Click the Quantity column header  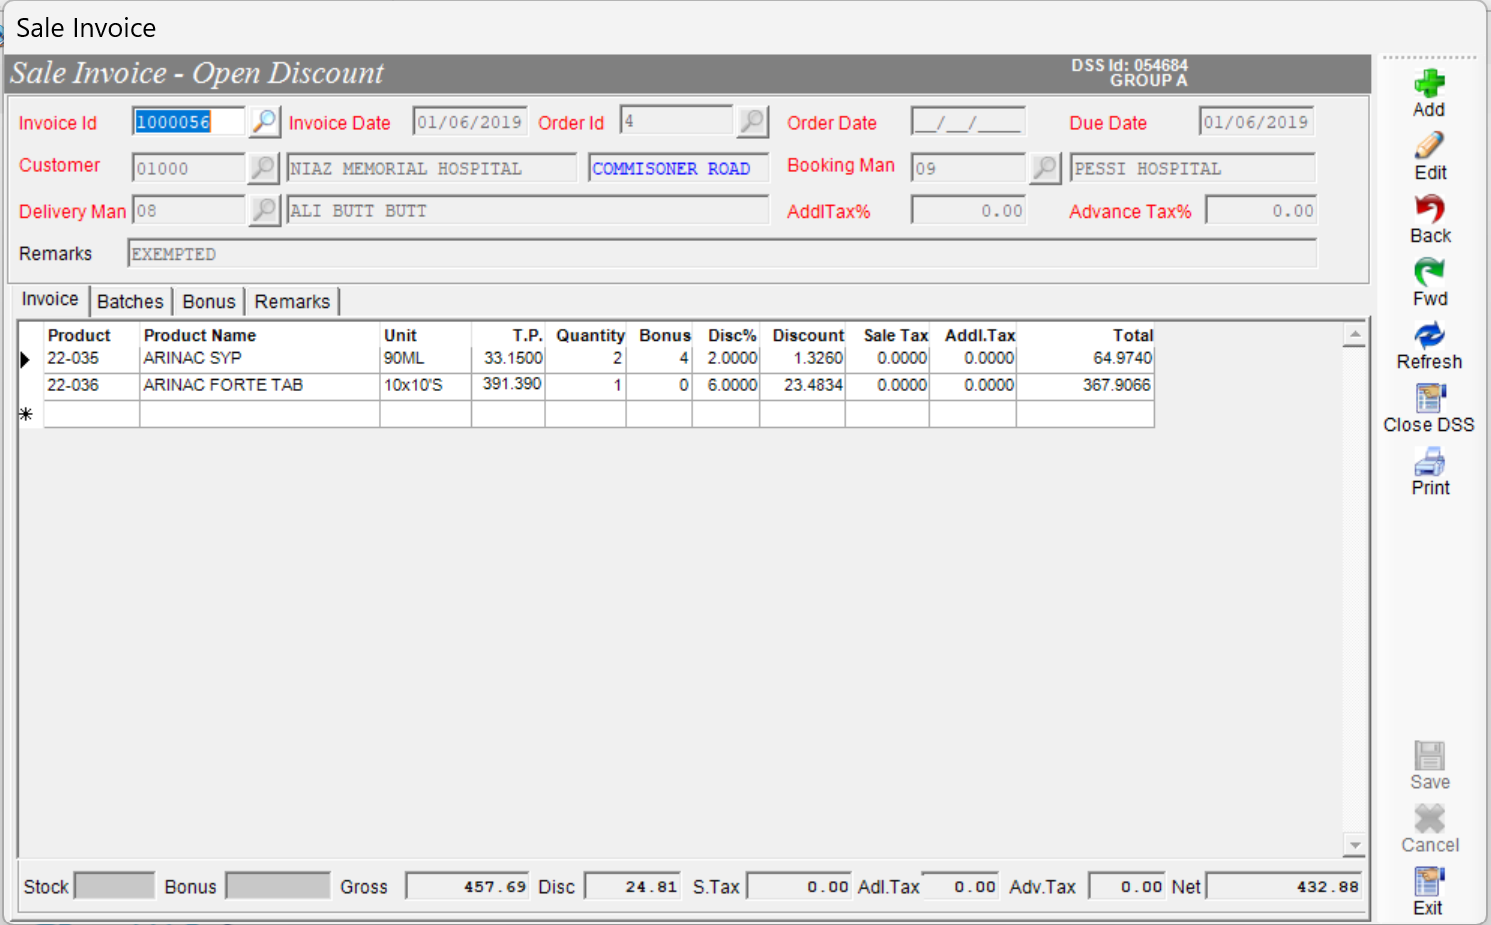585,335
